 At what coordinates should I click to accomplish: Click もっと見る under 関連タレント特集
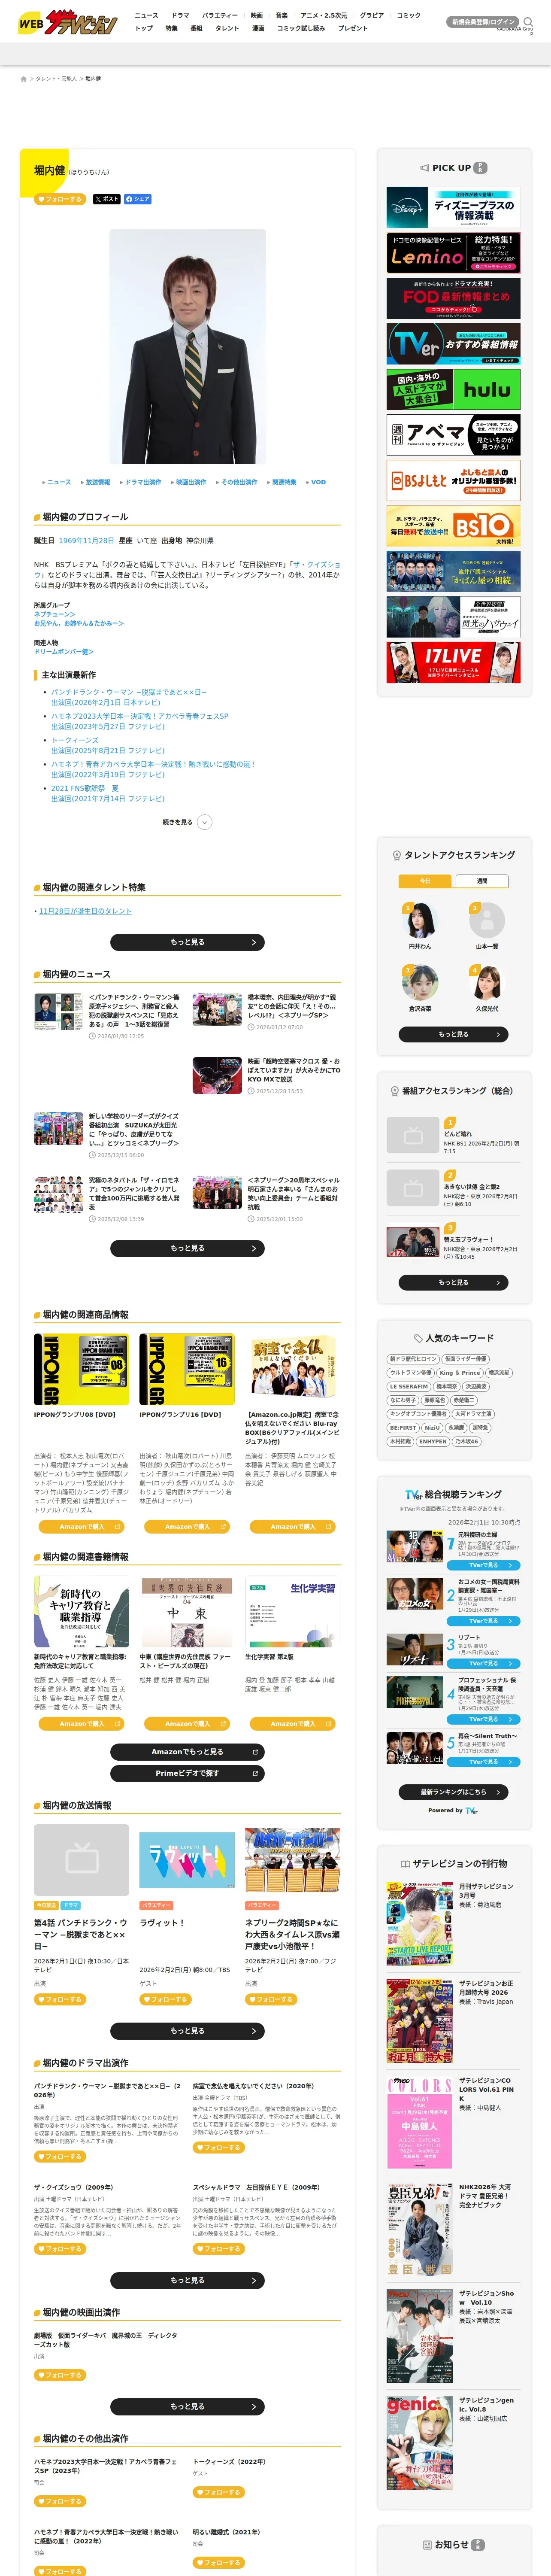pyautogui.click(x=187, y=942)
